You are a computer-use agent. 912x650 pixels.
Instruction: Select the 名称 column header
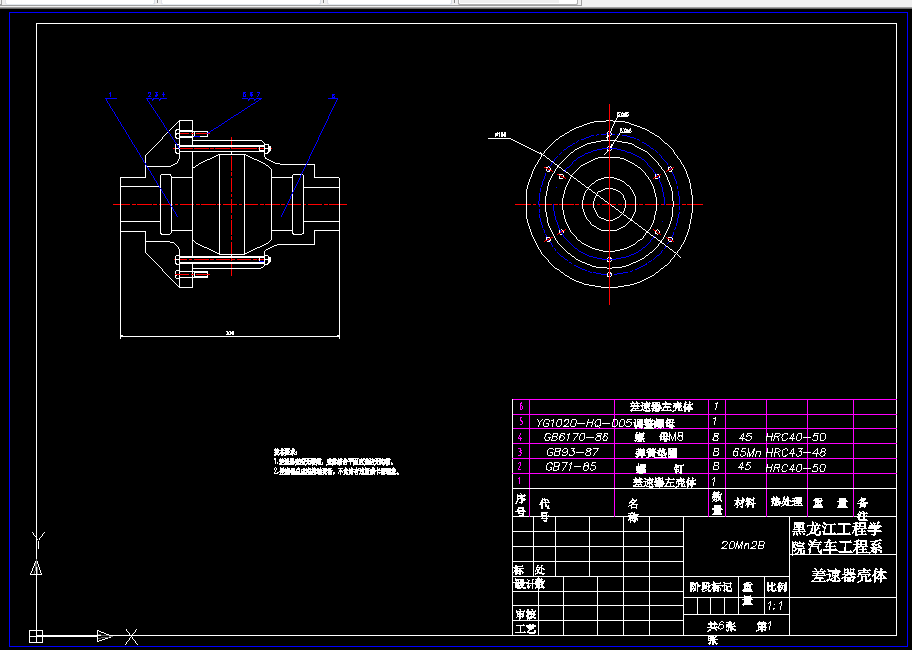[x=633, y=511]
